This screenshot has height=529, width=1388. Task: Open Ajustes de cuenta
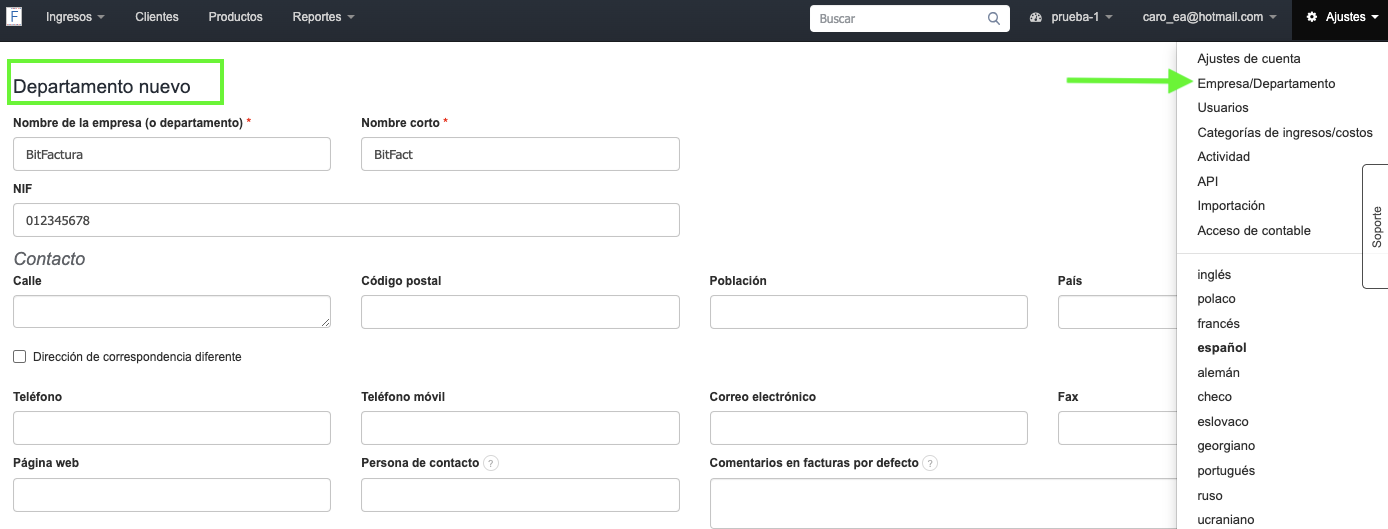(1248, 59)
